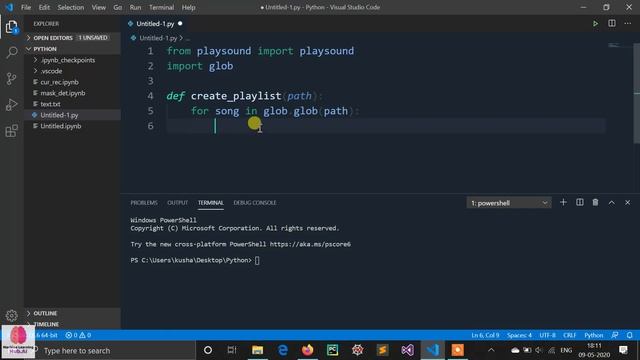The height and width of the screenshot is (360, 640).
Task: Expand the .vscode folder
Action: (72, 71)
